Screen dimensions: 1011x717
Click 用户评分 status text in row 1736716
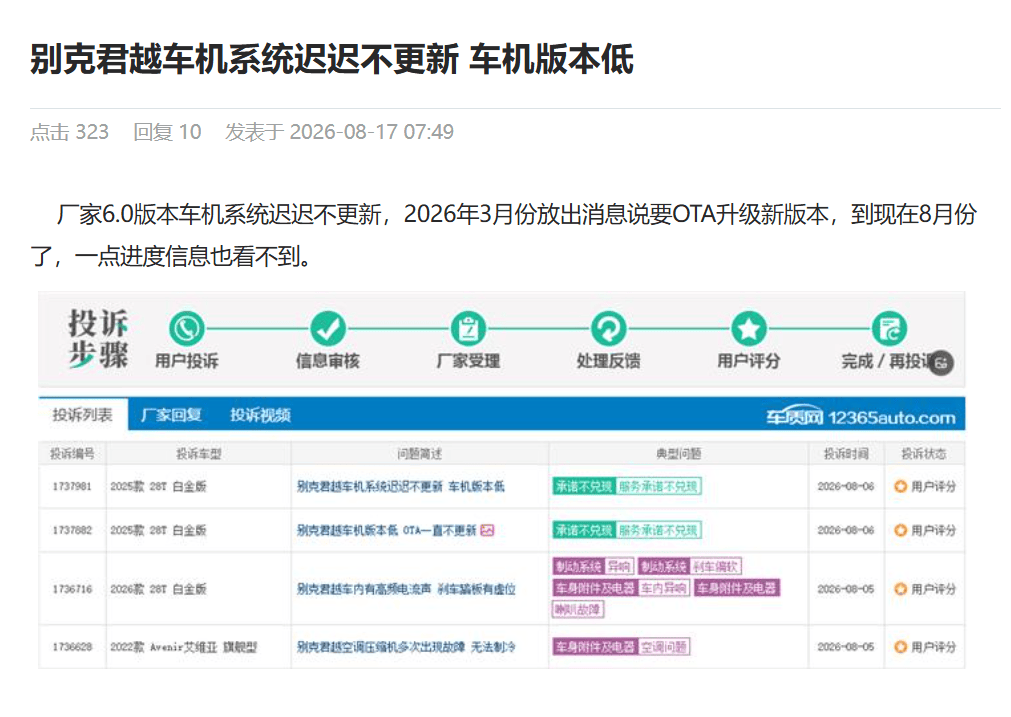tap(934, 589)
